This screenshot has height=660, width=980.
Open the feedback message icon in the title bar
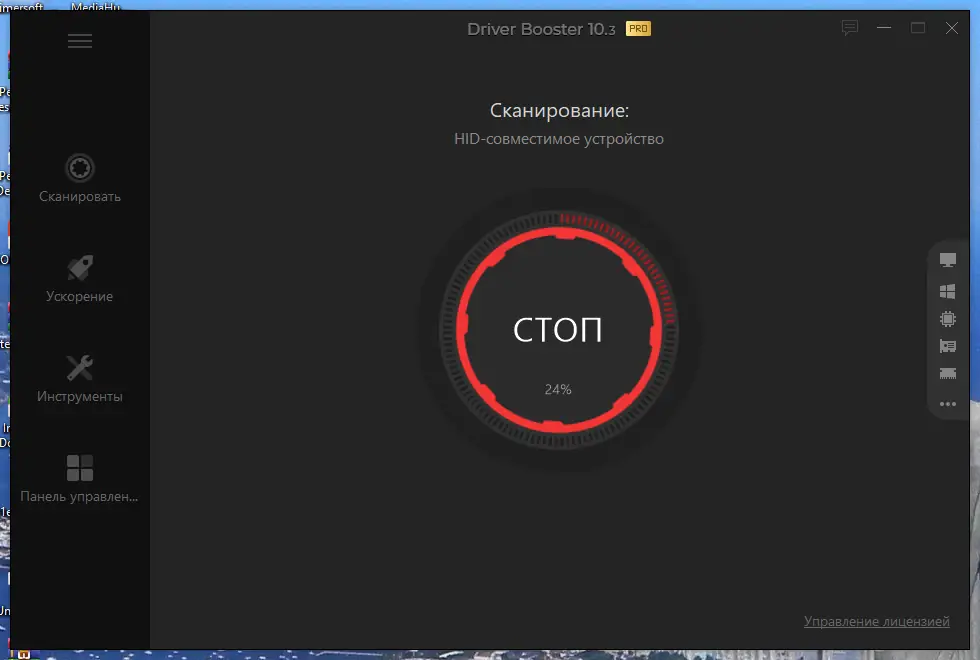coord(849,28)
